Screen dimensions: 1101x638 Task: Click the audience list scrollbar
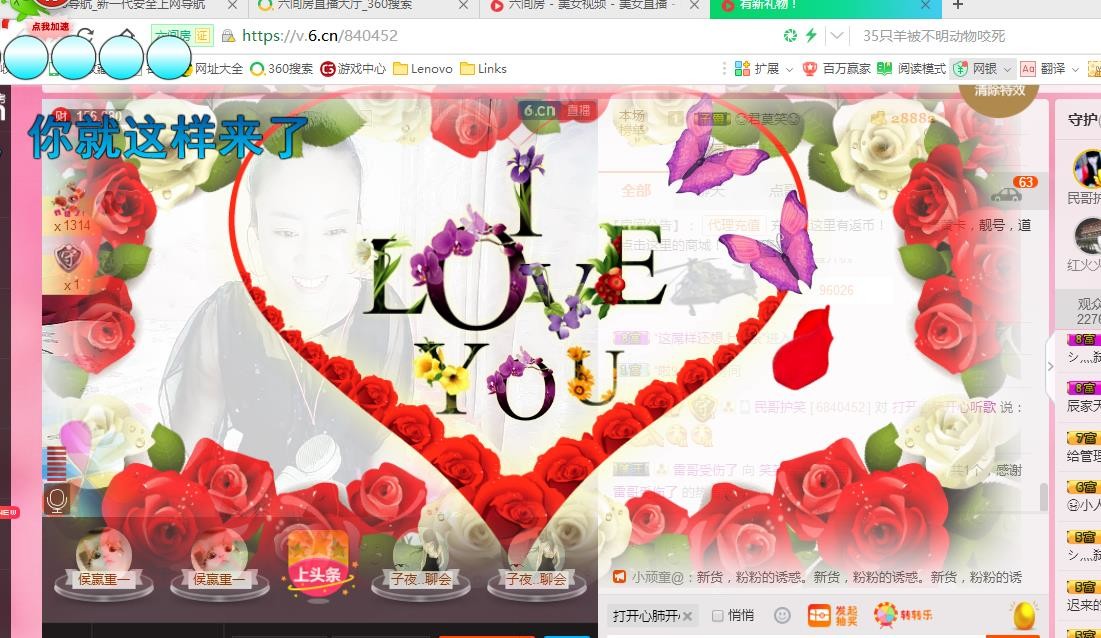[1043, 497]
